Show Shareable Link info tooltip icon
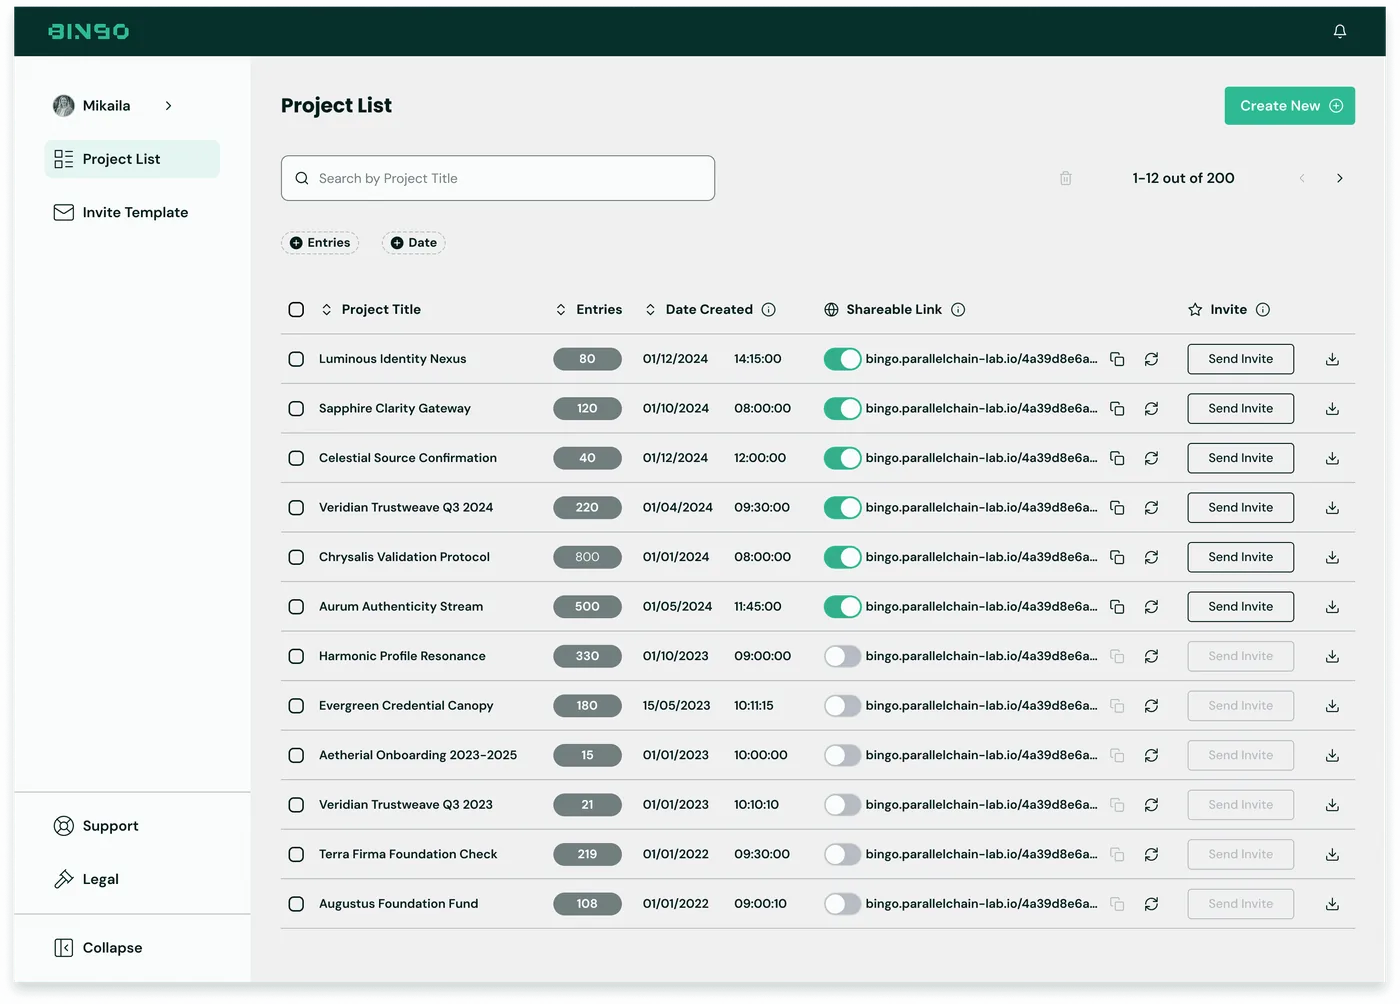1400x1004 pixels. point(958,310)
